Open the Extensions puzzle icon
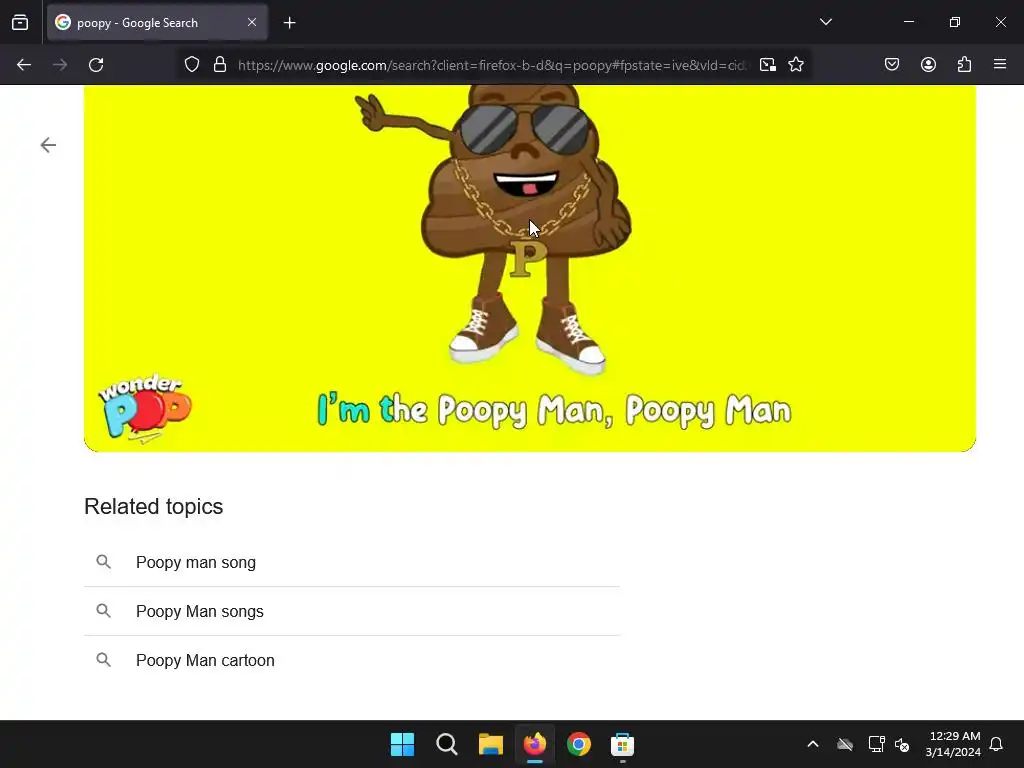 coord(964,65)
